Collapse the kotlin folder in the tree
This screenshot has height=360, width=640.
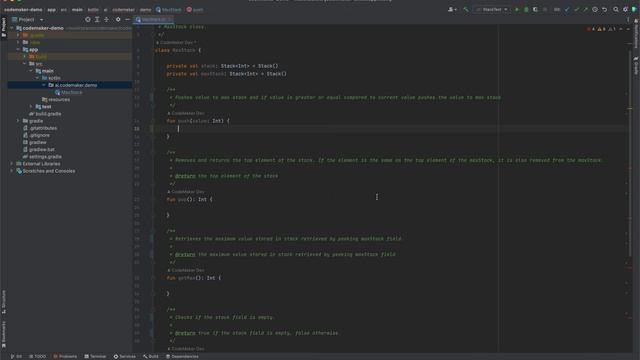(38, 78)
